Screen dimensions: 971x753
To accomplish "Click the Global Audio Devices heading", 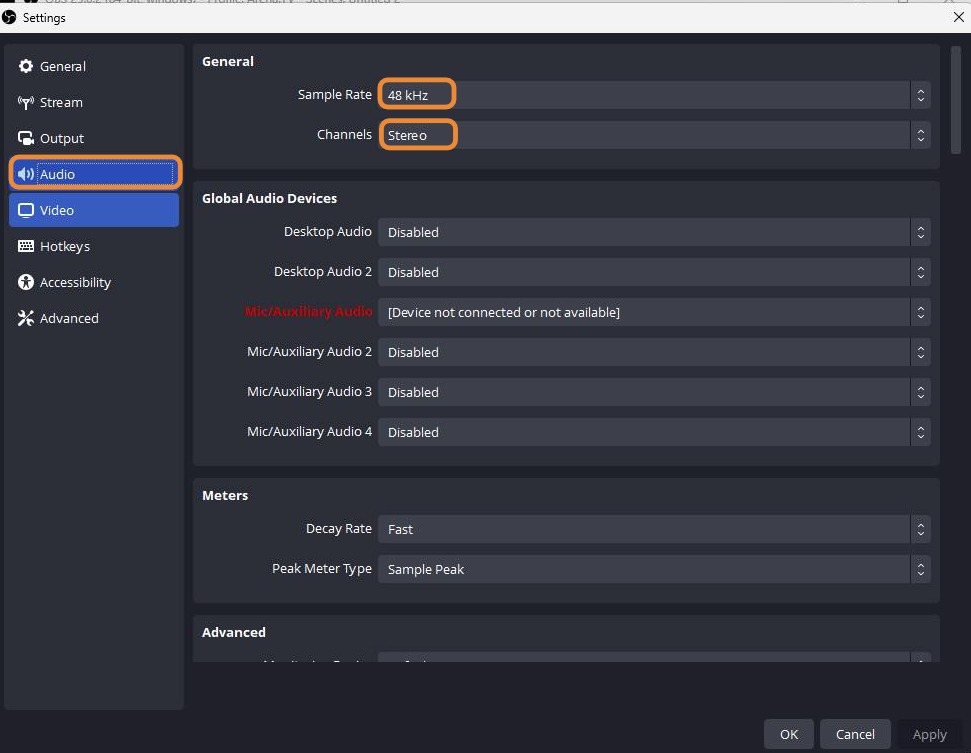I will point(269,198).
